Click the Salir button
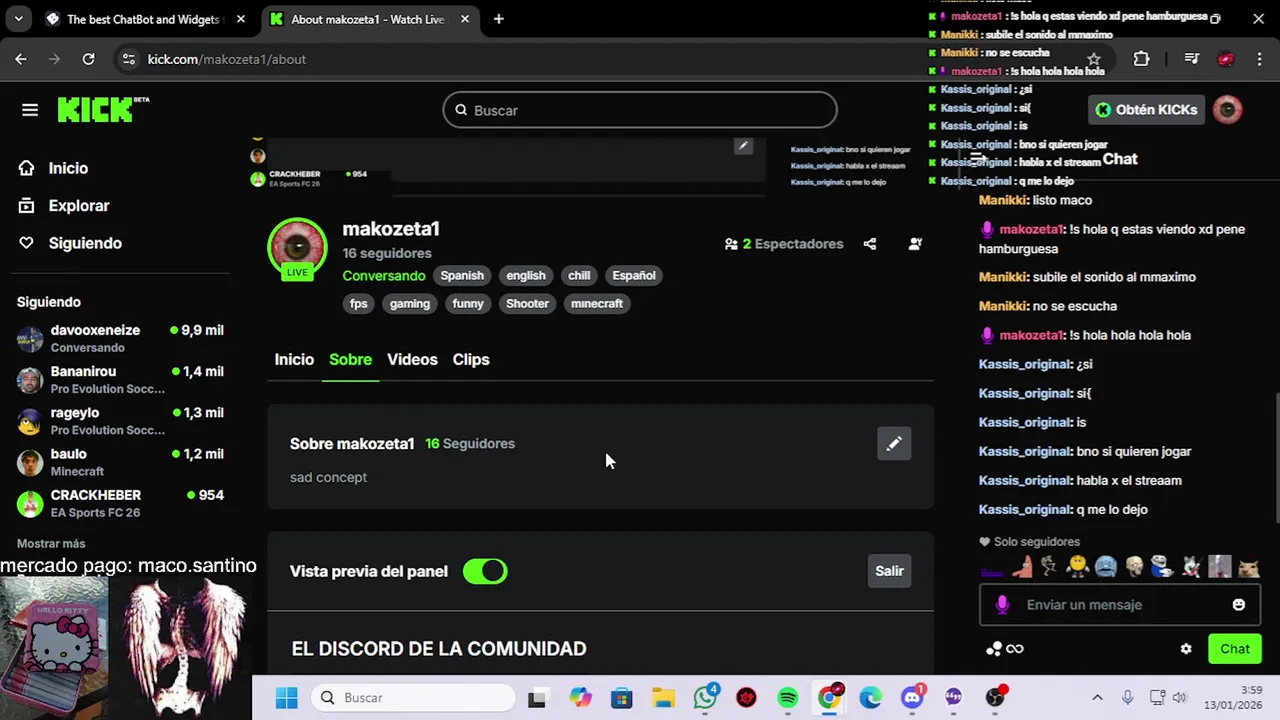This screenshot has width=1280, height=720. (889, 571)
